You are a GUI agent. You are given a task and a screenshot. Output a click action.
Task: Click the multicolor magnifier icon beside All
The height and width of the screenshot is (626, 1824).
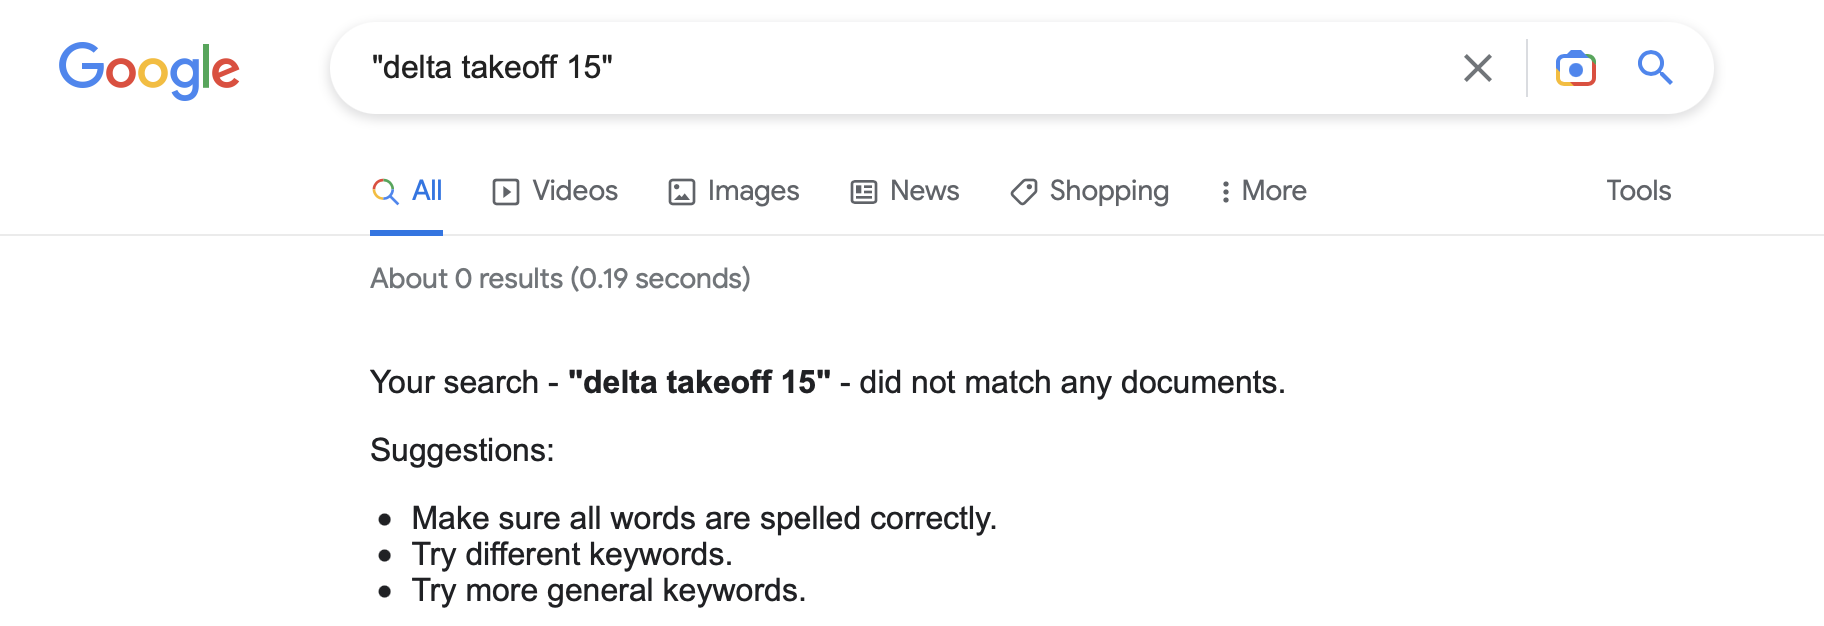pyautogui.click(x=385, y=191)
